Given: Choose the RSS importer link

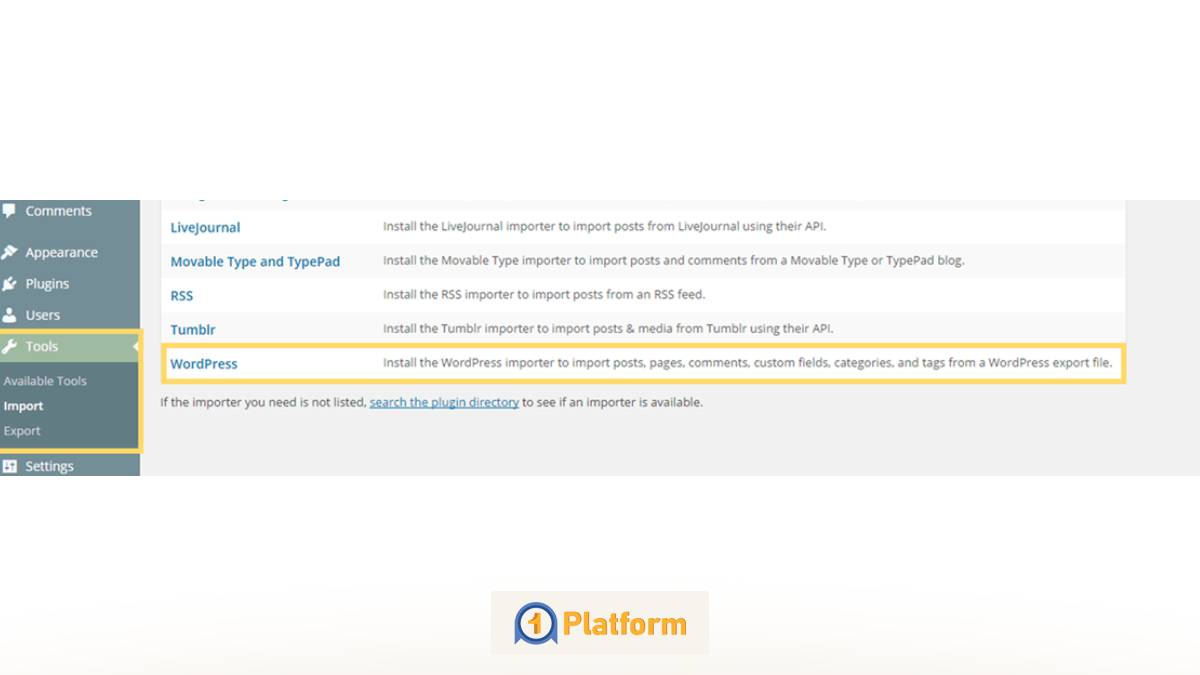Looking at the screenshot, I should [x=182, y=296].
